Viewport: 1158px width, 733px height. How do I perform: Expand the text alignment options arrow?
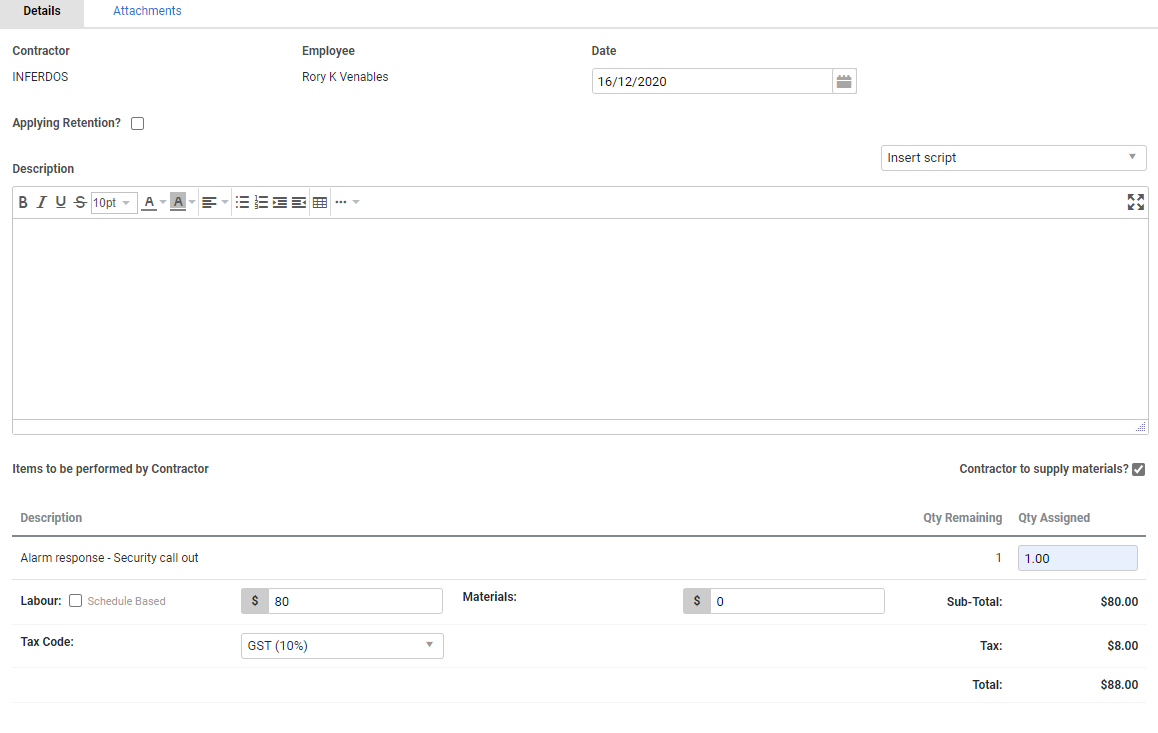225,202
